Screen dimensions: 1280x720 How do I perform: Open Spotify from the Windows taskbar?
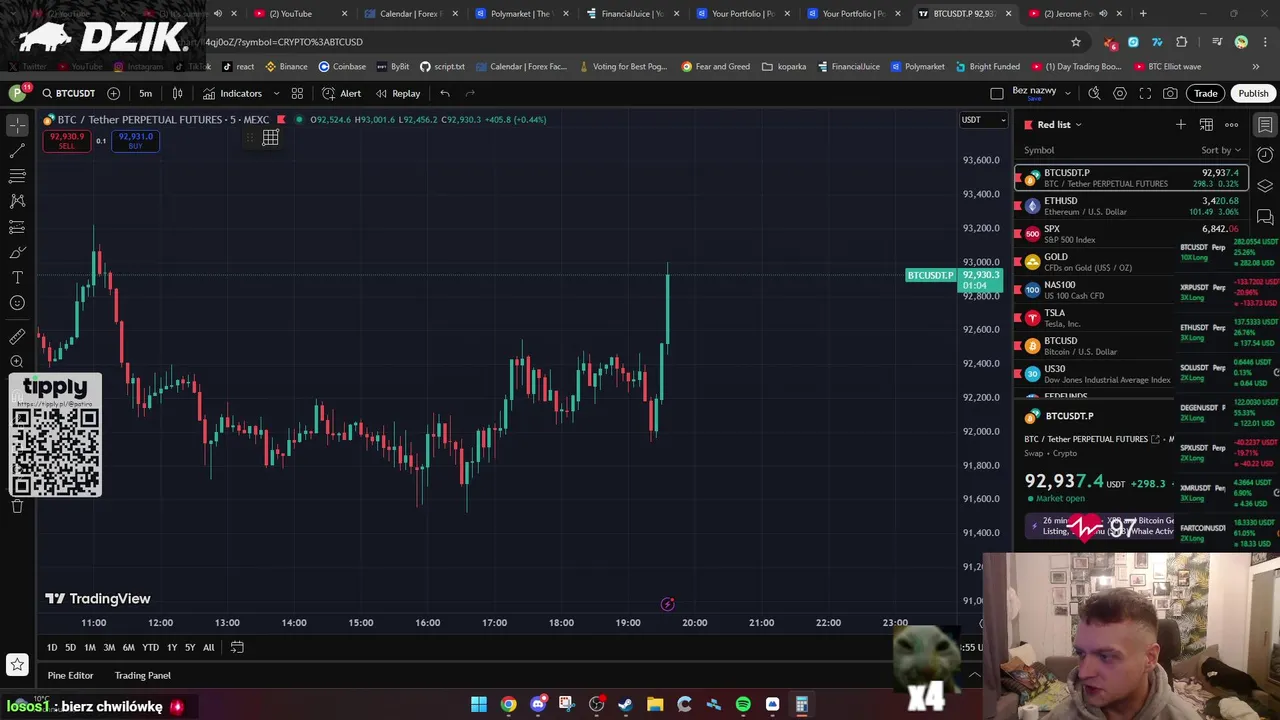[743, 705]
